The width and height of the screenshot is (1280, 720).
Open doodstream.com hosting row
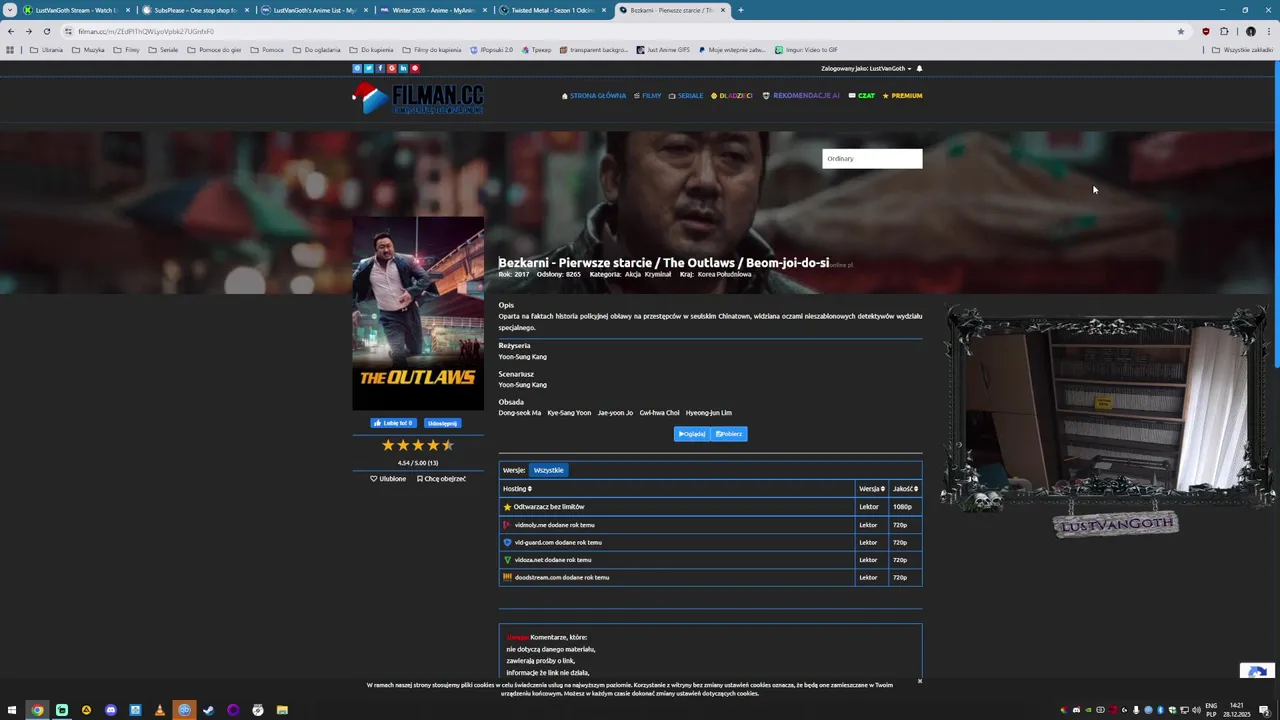710,577
